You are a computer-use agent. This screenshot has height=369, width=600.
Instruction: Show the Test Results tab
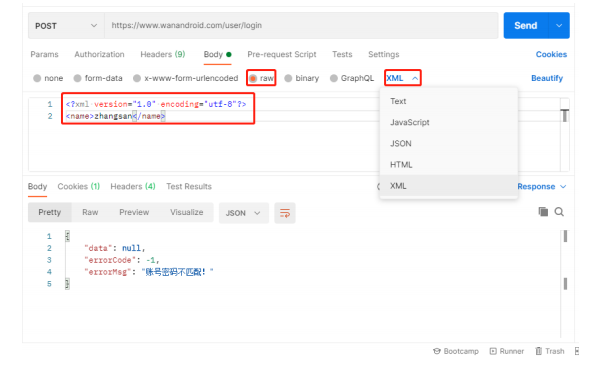(x=189, y=186)
